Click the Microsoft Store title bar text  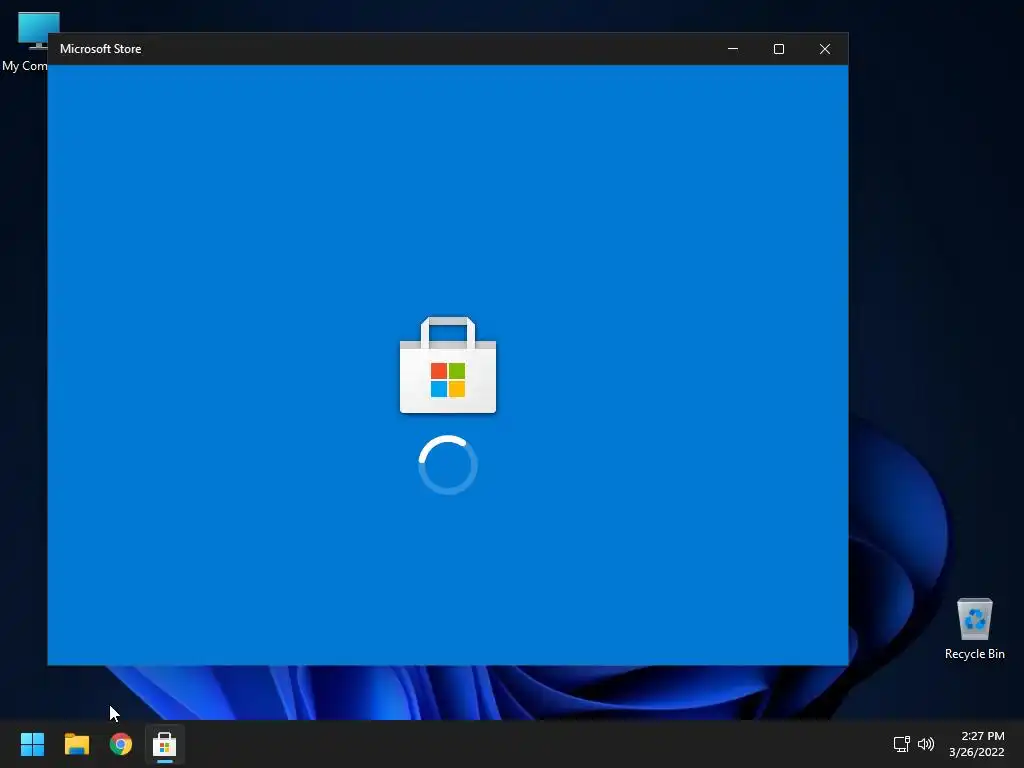(x=101, y=49)
